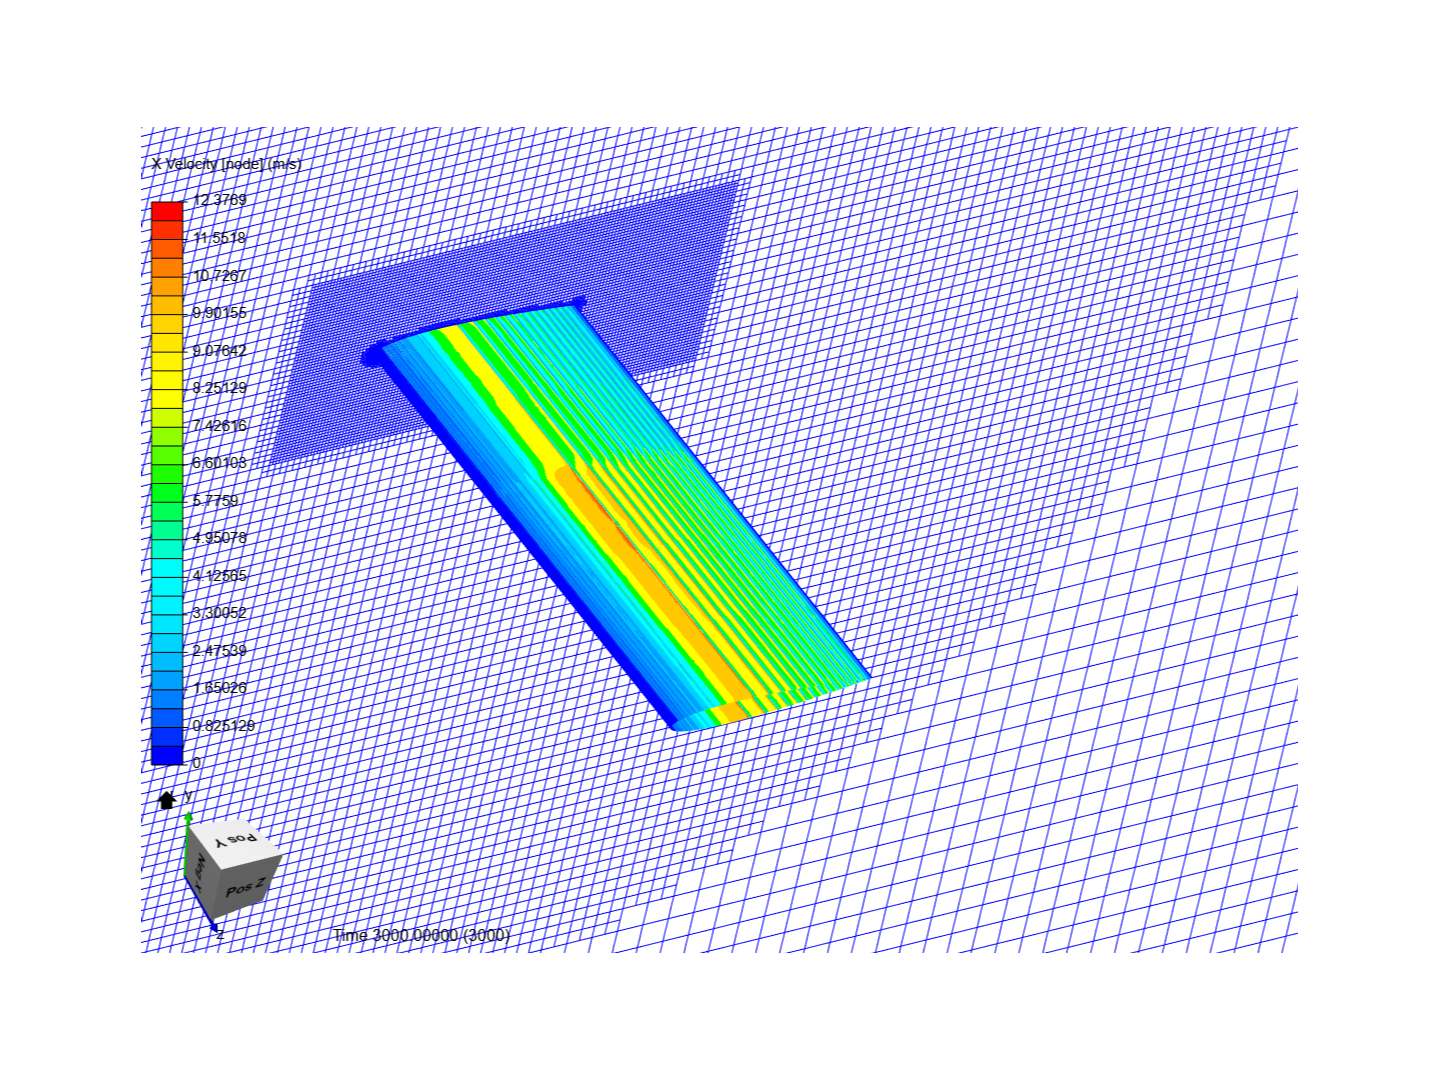This screenshot has width=1440, height=1080.
Task: Click the red top band of the color legend
Action: click(x=167, y=211)
